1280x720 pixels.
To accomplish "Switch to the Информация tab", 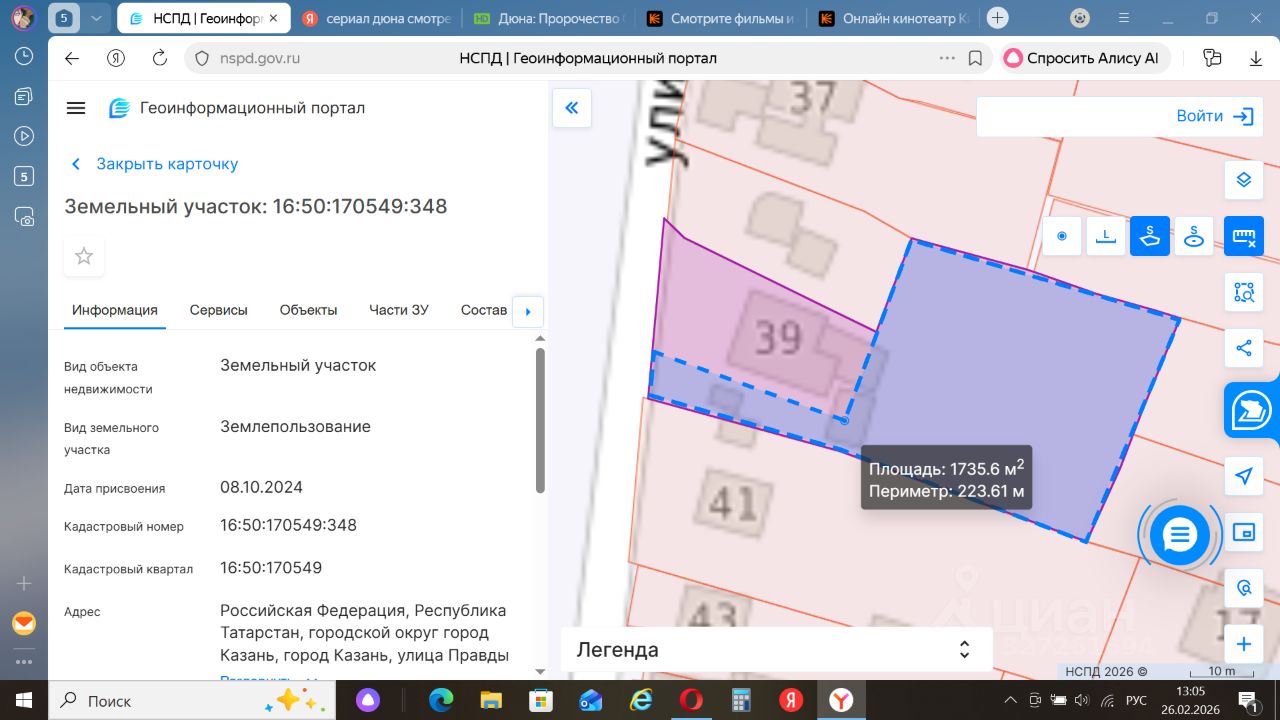I will click(115, 310).
